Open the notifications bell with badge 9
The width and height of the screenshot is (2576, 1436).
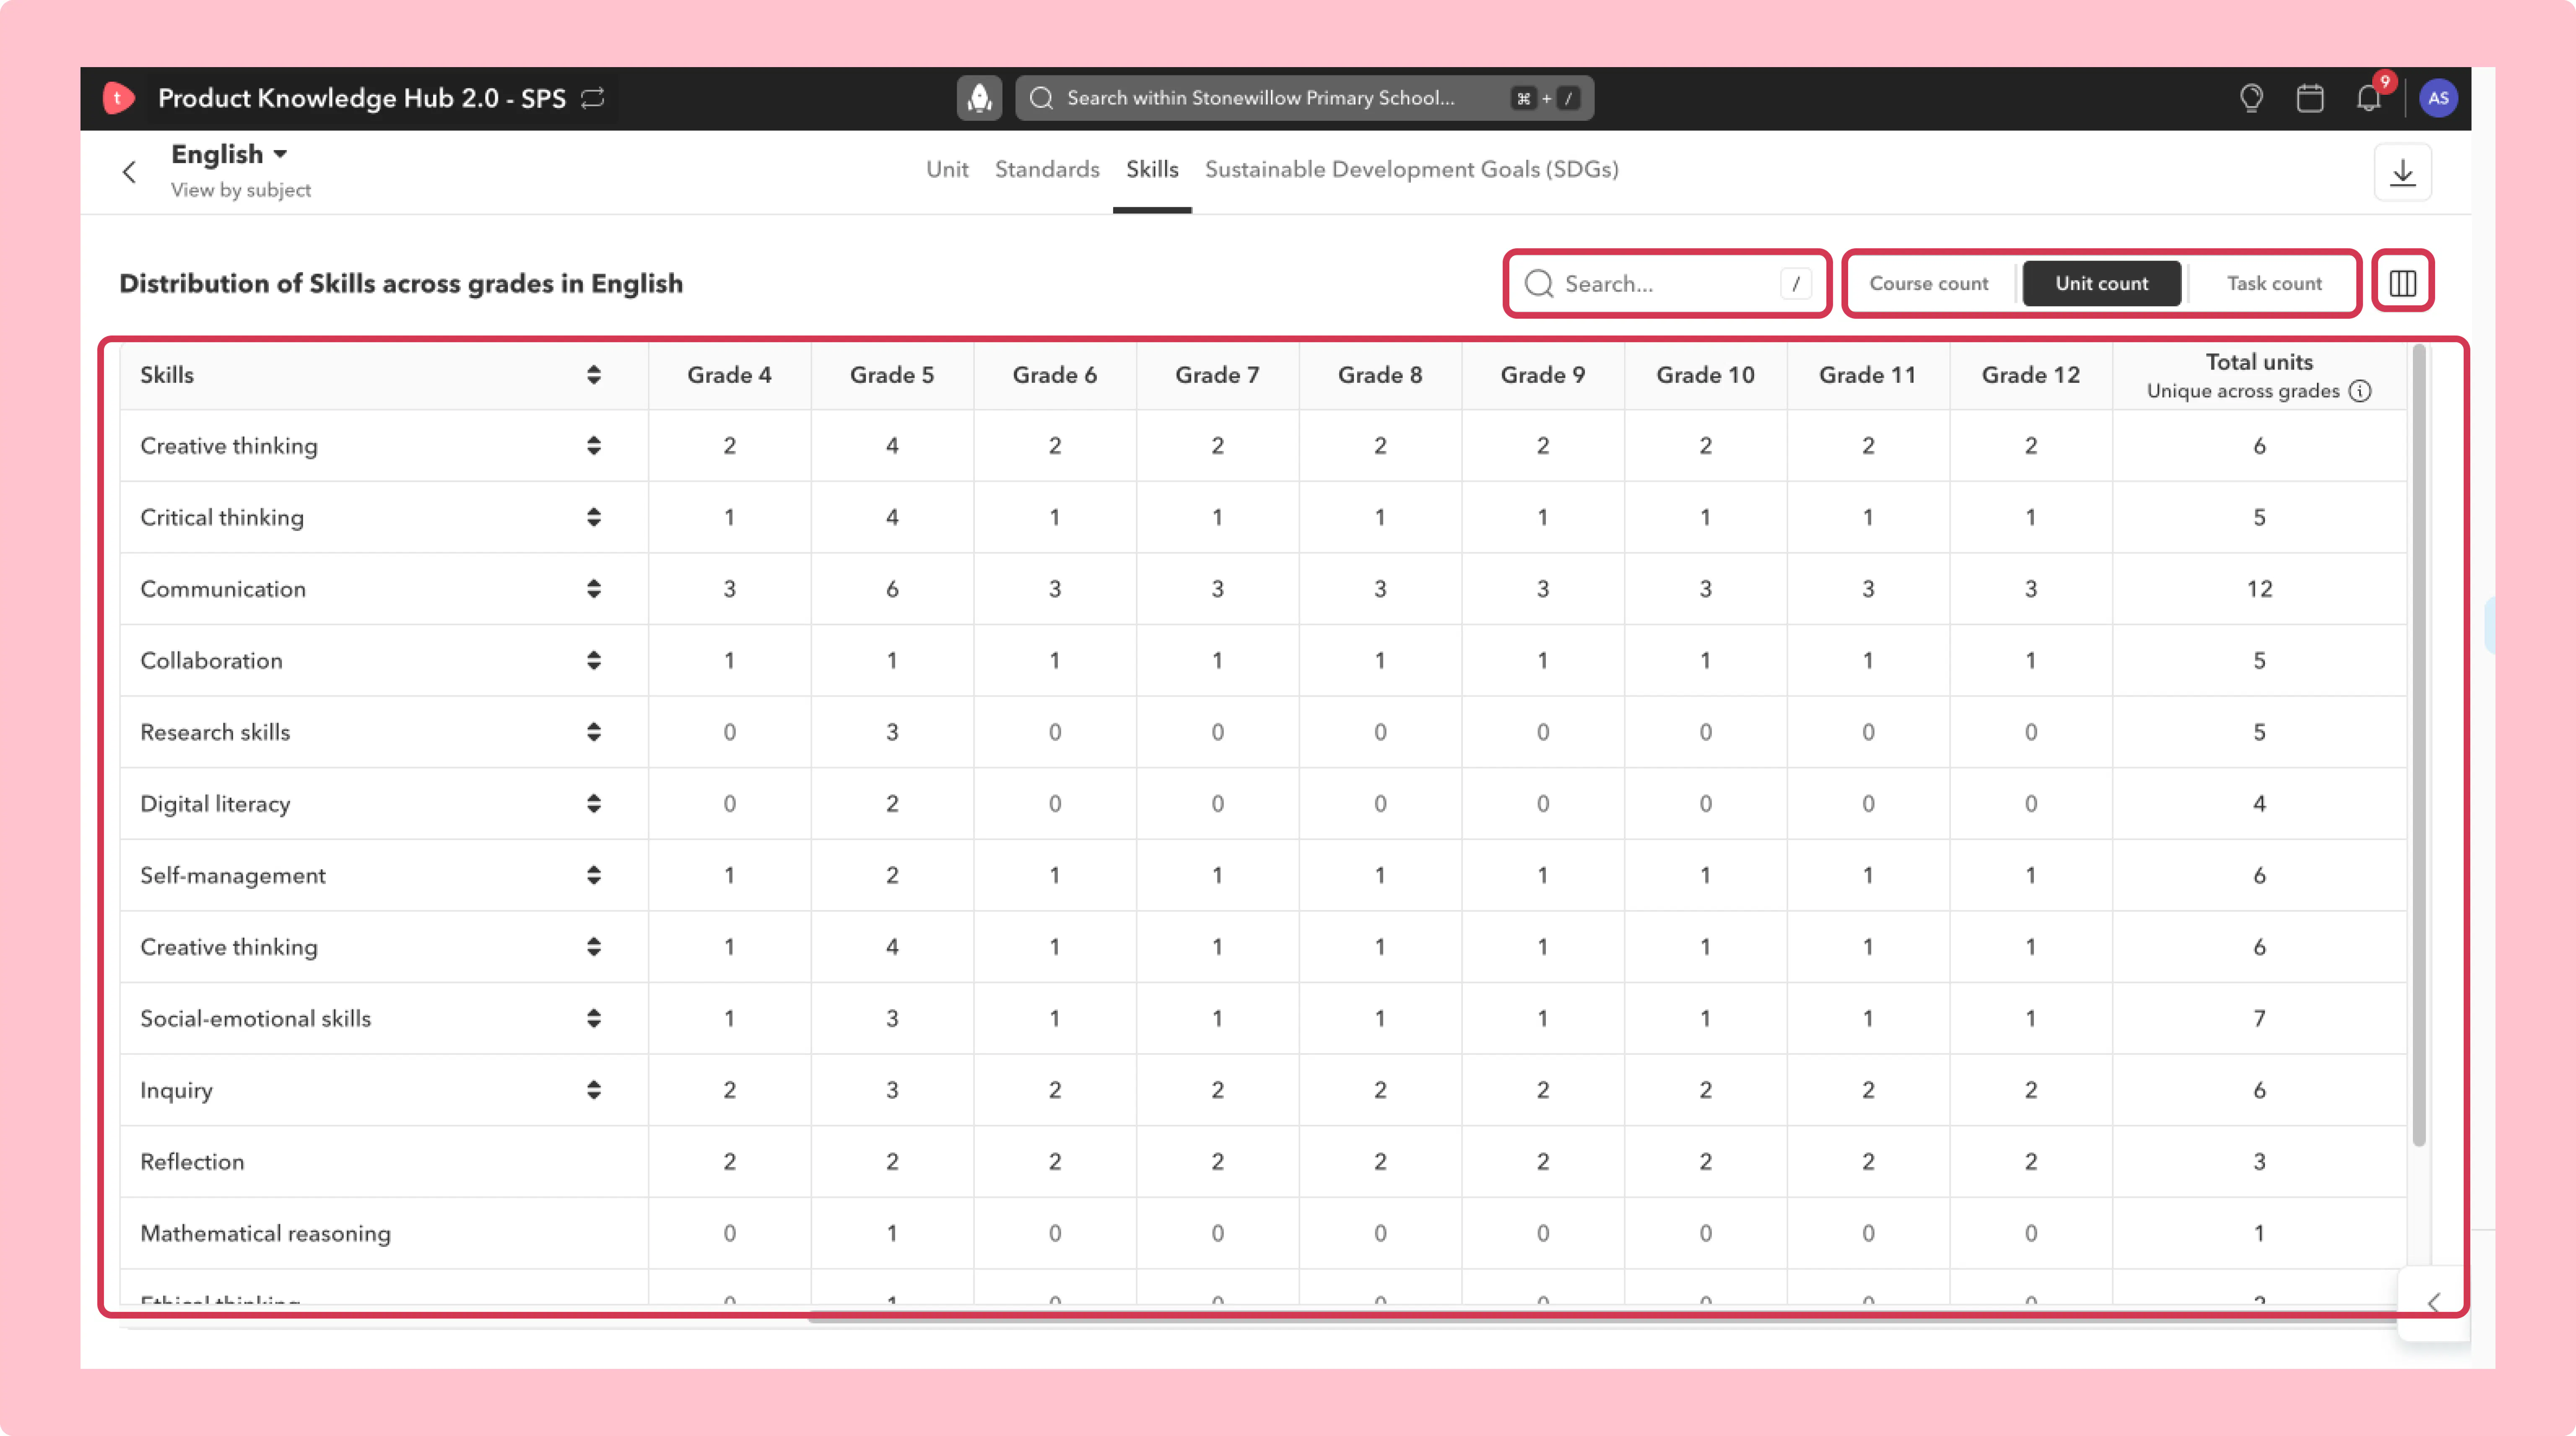tap(2369, 98)
